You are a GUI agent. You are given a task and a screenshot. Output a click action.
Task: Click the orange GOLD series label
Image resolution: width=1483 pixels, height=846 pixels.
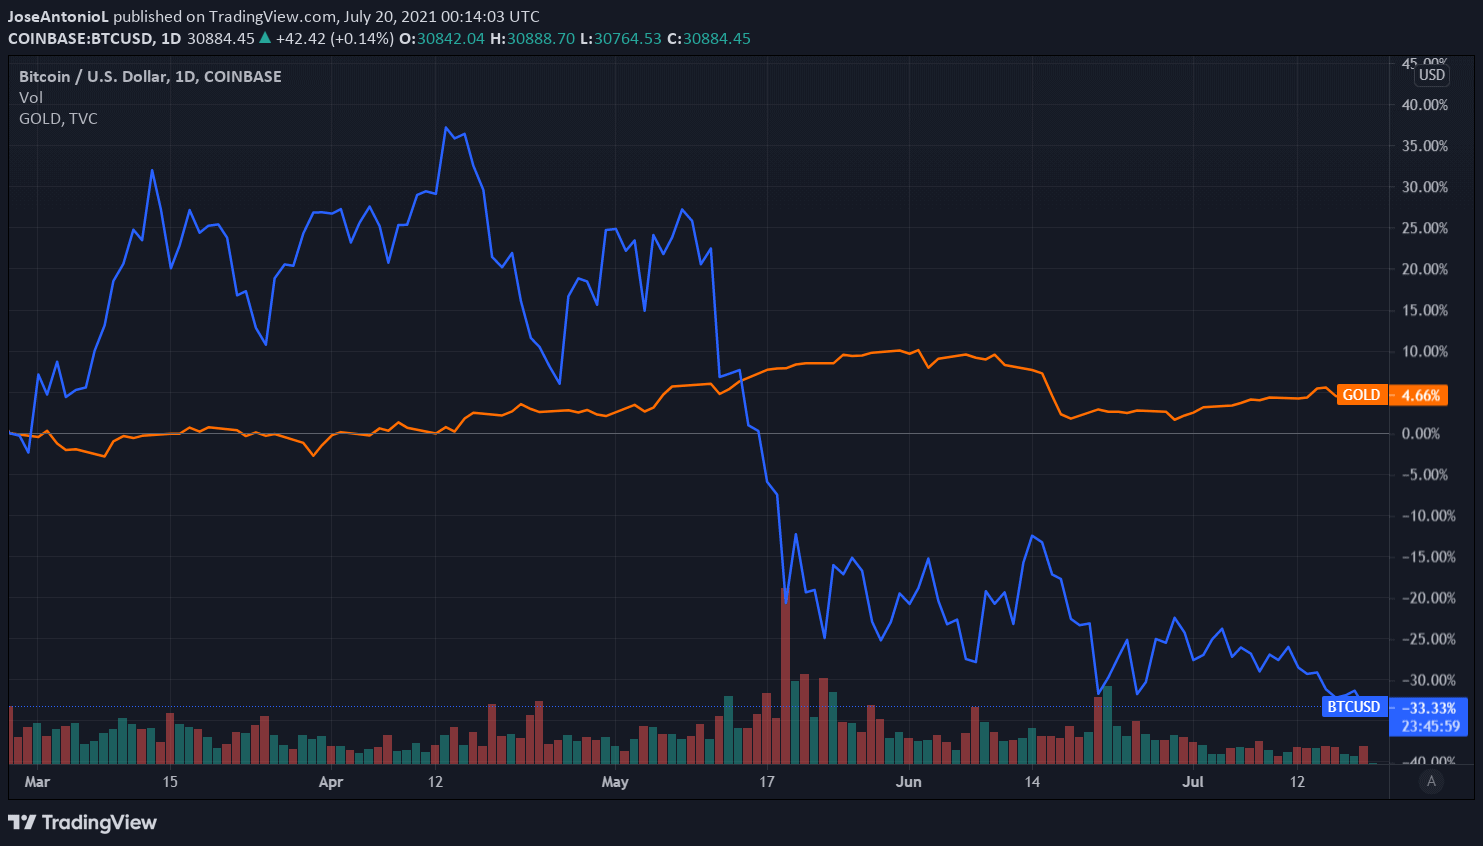pos(1361,395)
